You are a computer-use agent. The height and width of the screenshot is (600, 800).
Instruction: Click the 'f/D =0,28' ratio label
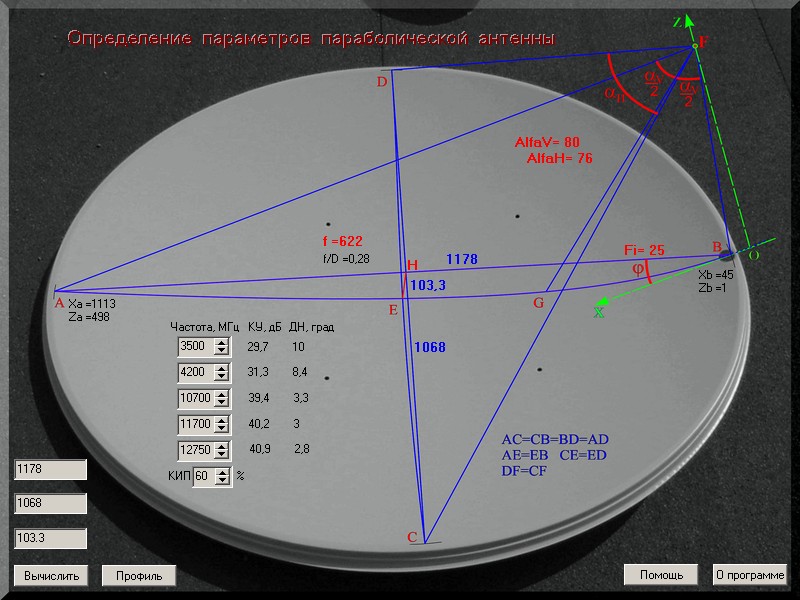click(346, 259)
